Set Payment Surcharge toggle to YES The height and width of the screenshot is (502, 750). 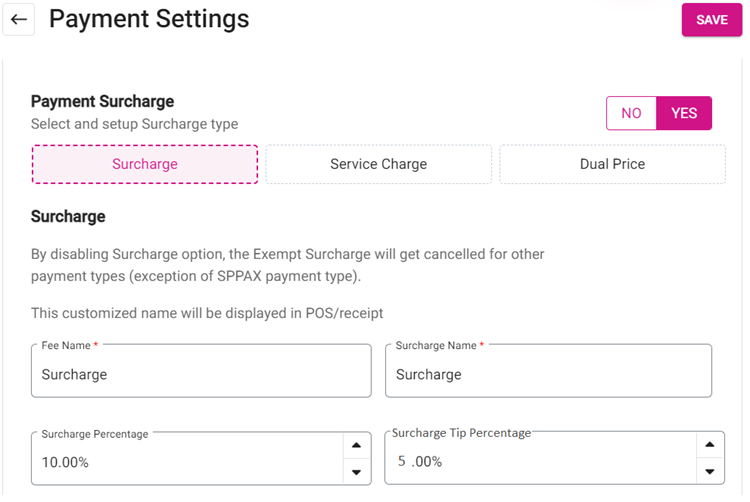click(x=684, y=113)
